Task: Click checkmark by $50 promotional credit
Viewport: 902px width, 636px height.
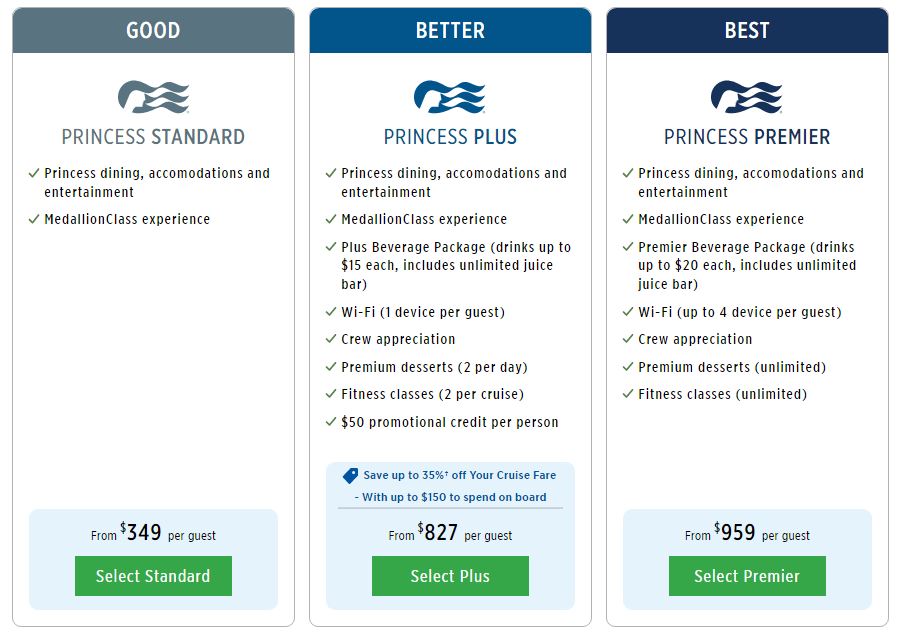Action: [x=331, y=422]
